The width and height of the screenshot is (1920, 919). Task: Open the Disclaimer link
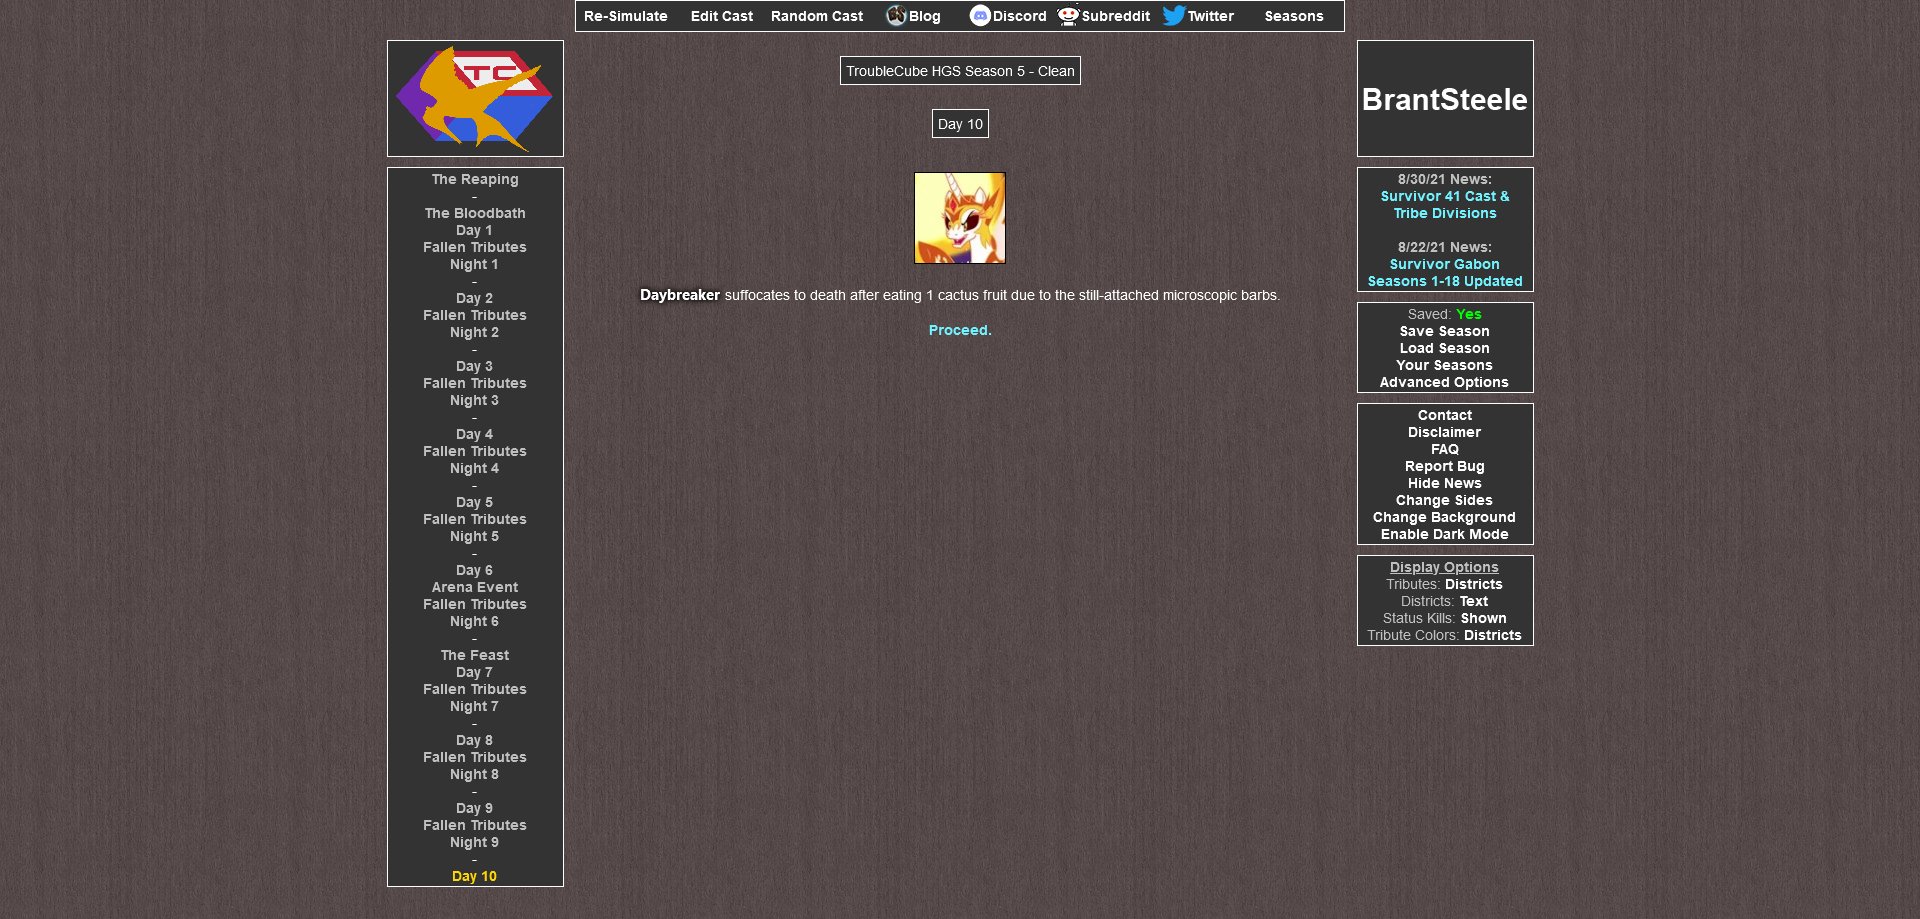[x=1445, y=432]
